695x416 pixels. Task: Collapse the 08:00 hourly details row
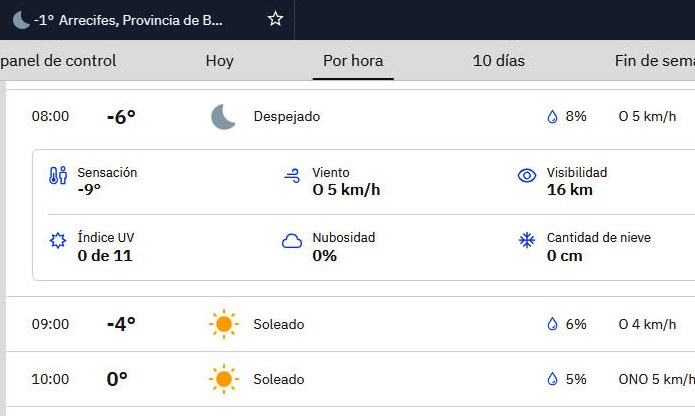(x=350, y=116)
